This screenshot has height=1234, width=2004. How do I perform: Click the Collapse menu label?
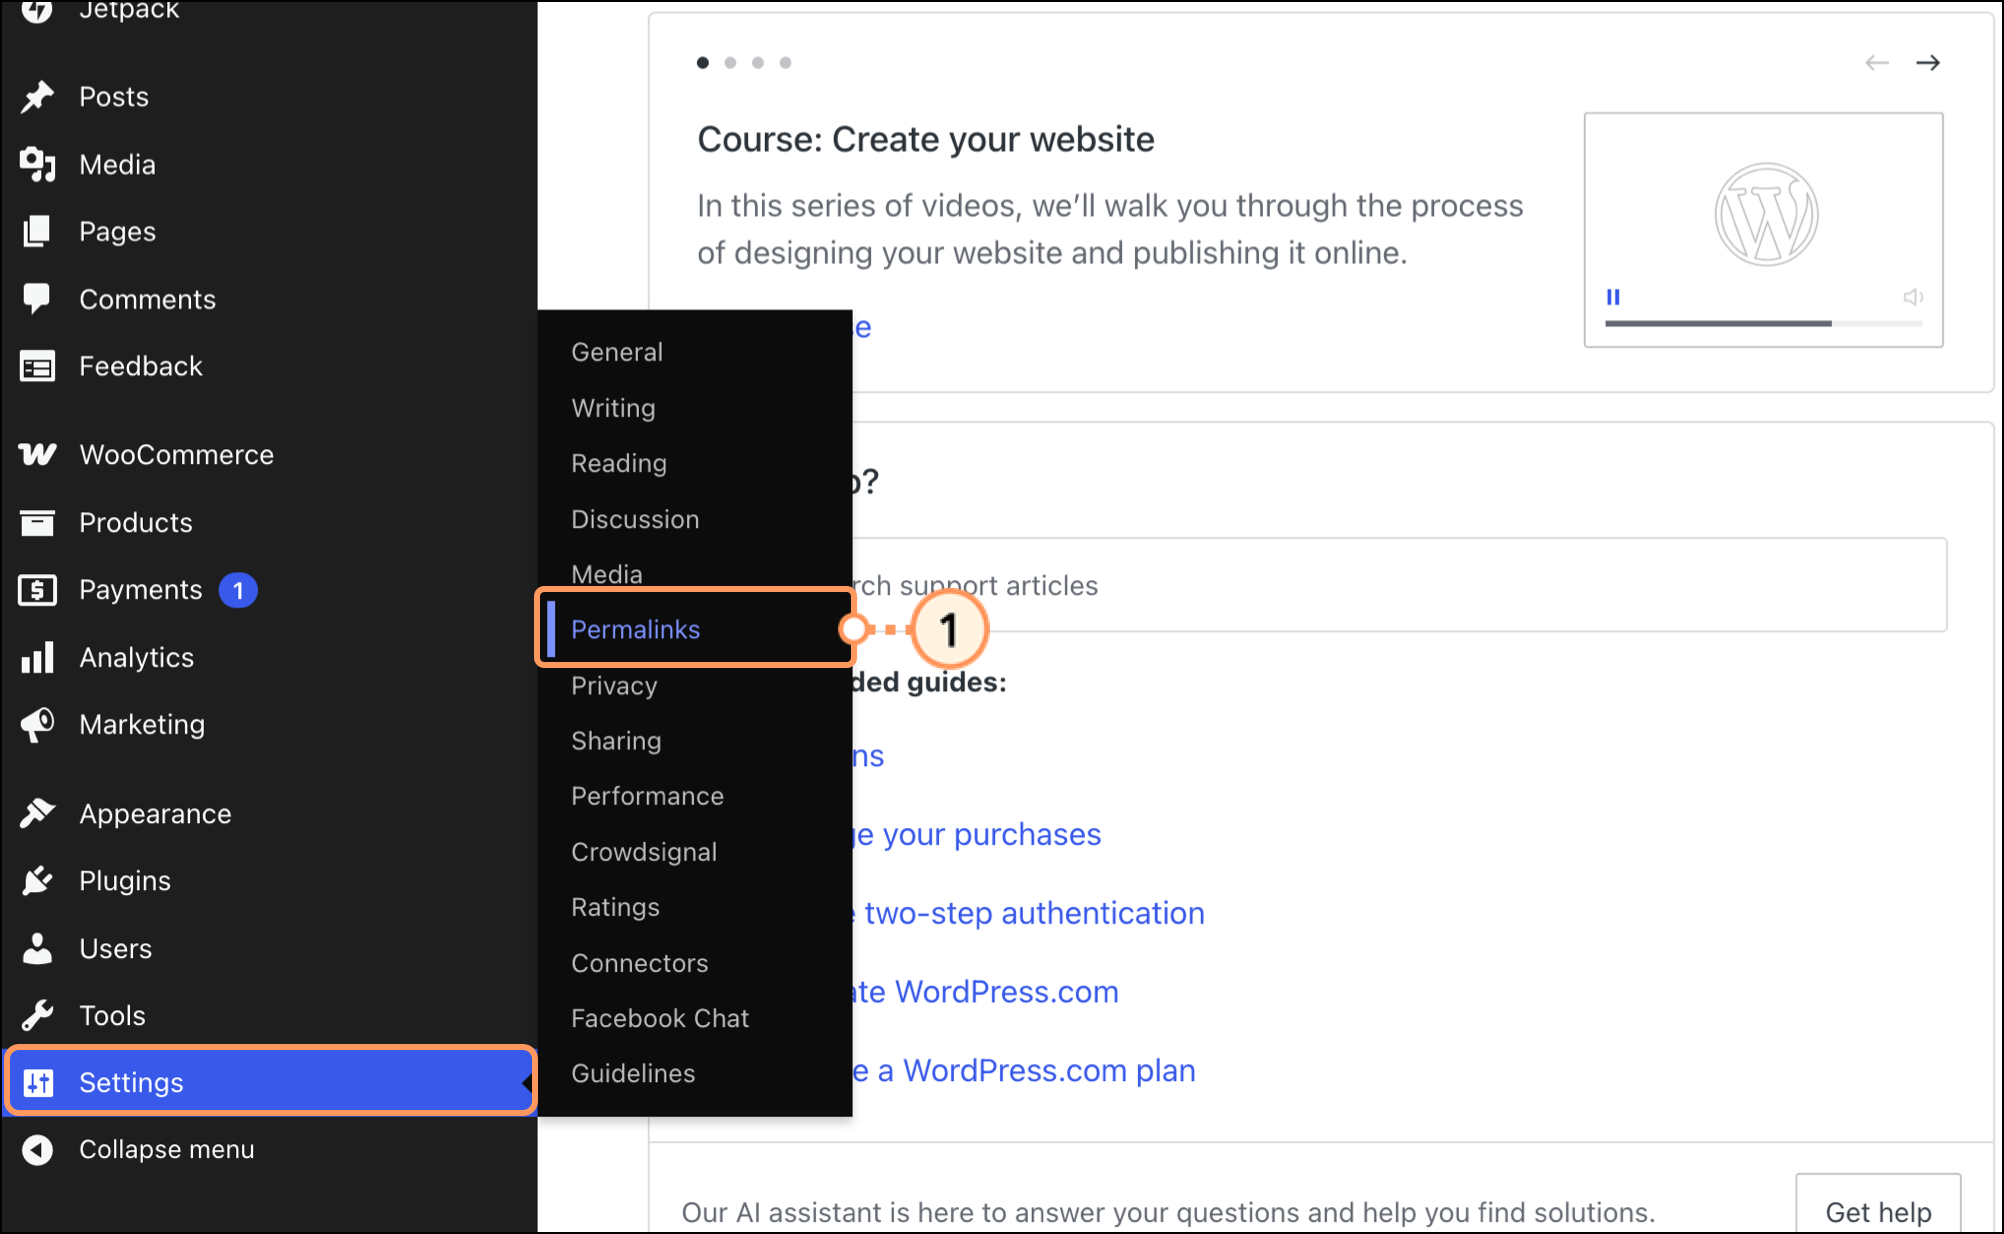point(166,1149)
